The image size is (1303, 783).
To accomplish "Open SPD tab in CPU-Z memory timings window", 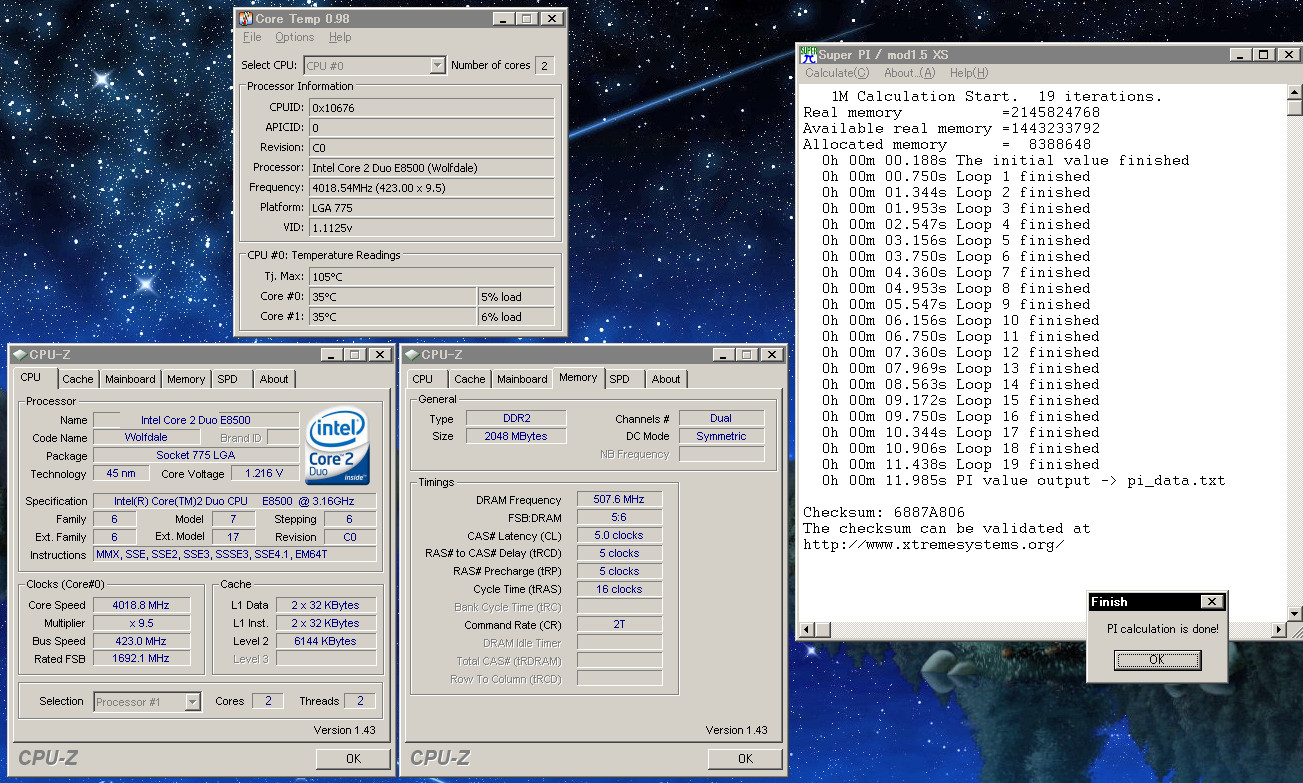I will pos(620,380).
